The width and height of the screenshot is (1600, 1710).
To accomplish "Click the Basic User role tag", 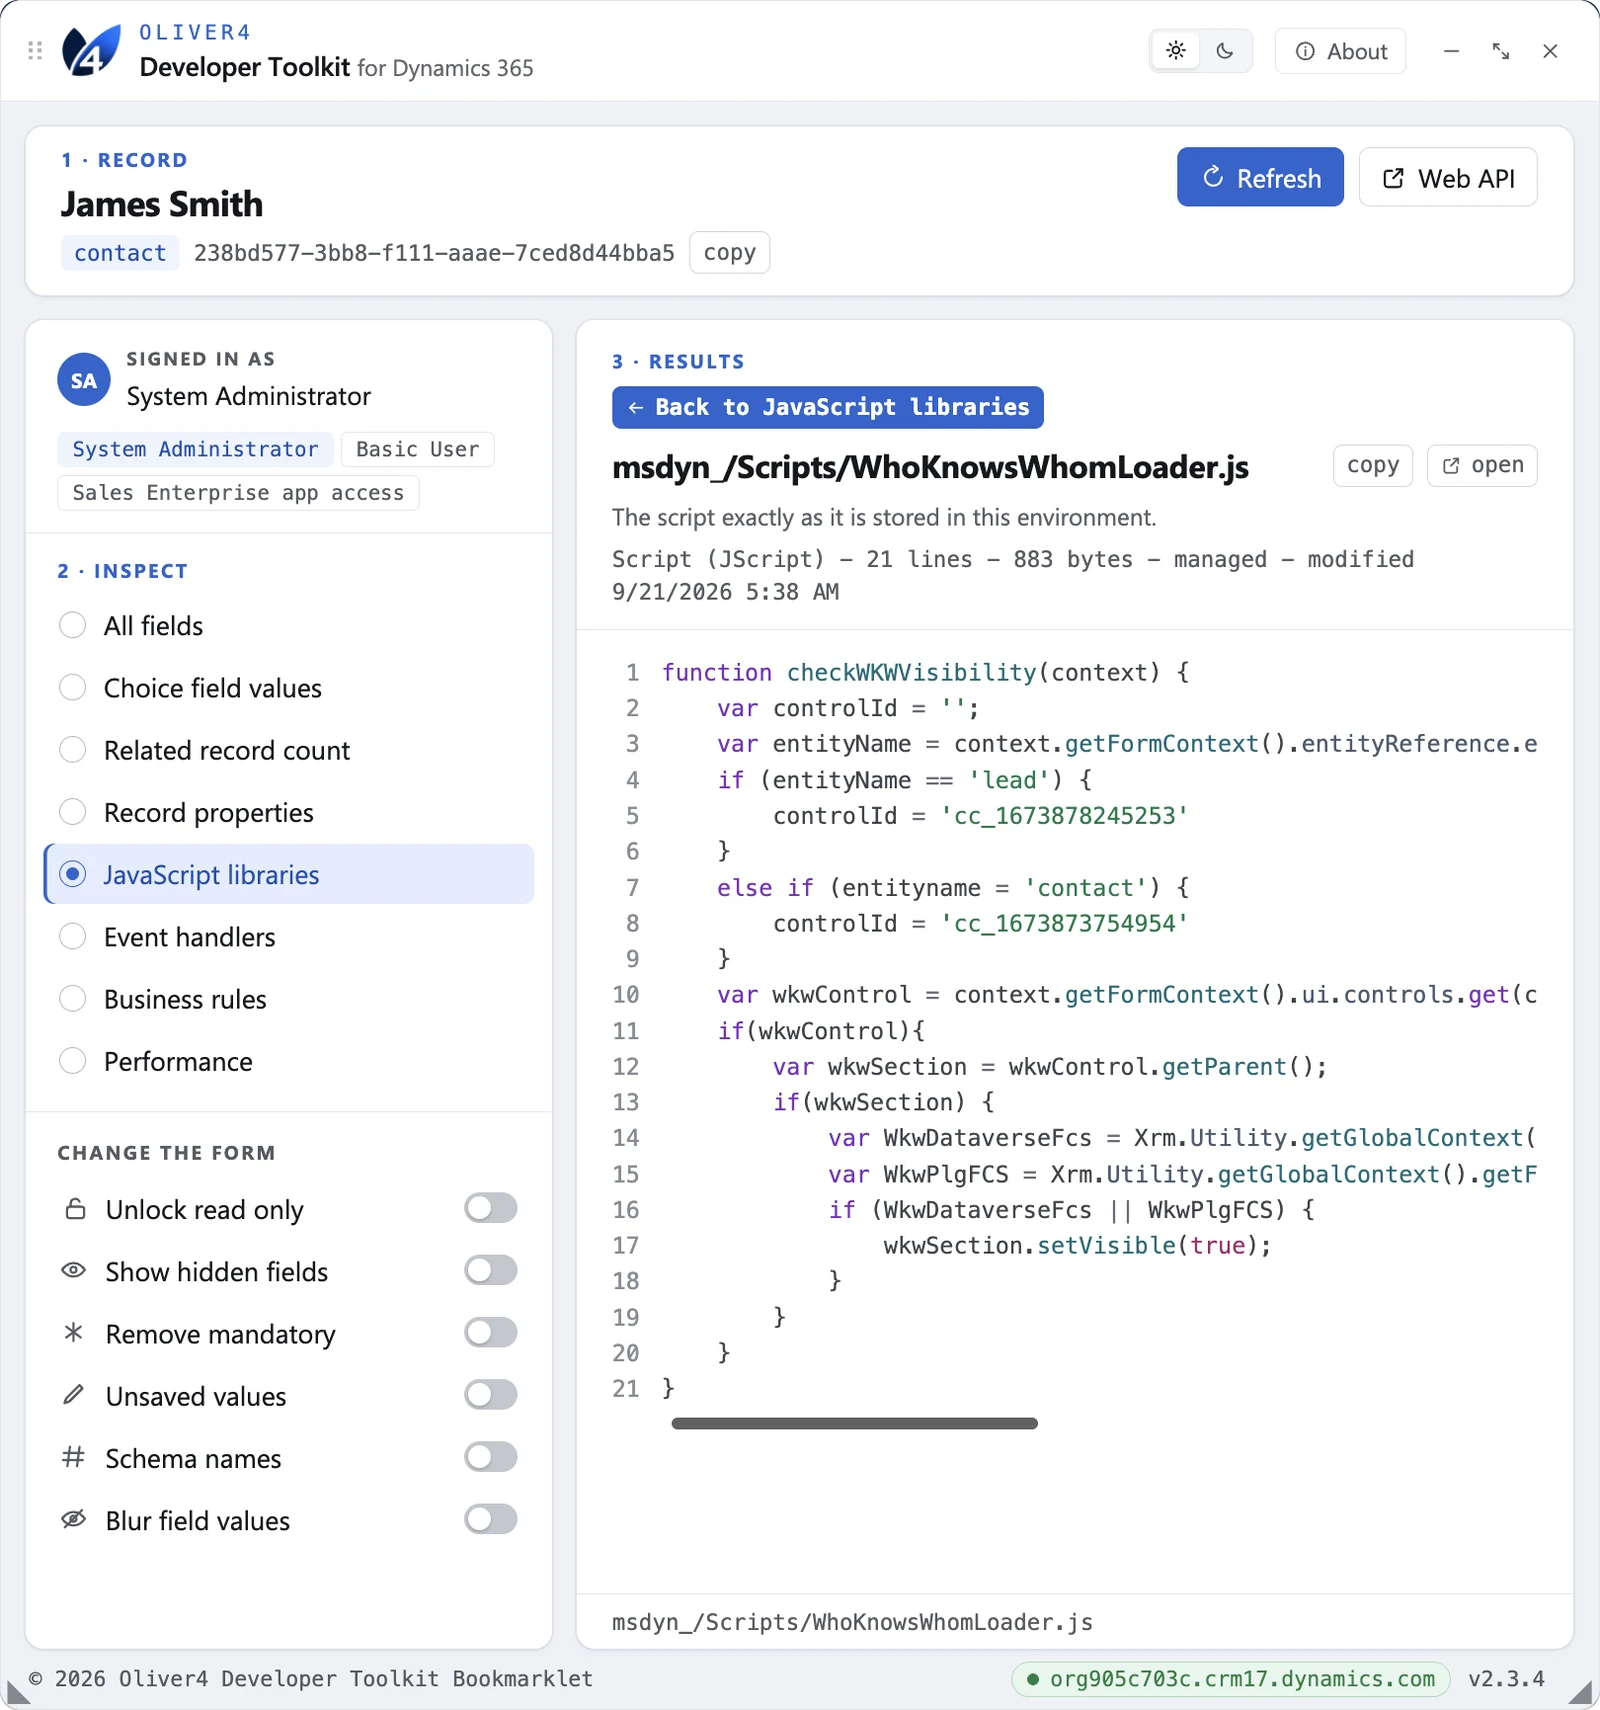I will pyautogui.click(x=417, y=449).
